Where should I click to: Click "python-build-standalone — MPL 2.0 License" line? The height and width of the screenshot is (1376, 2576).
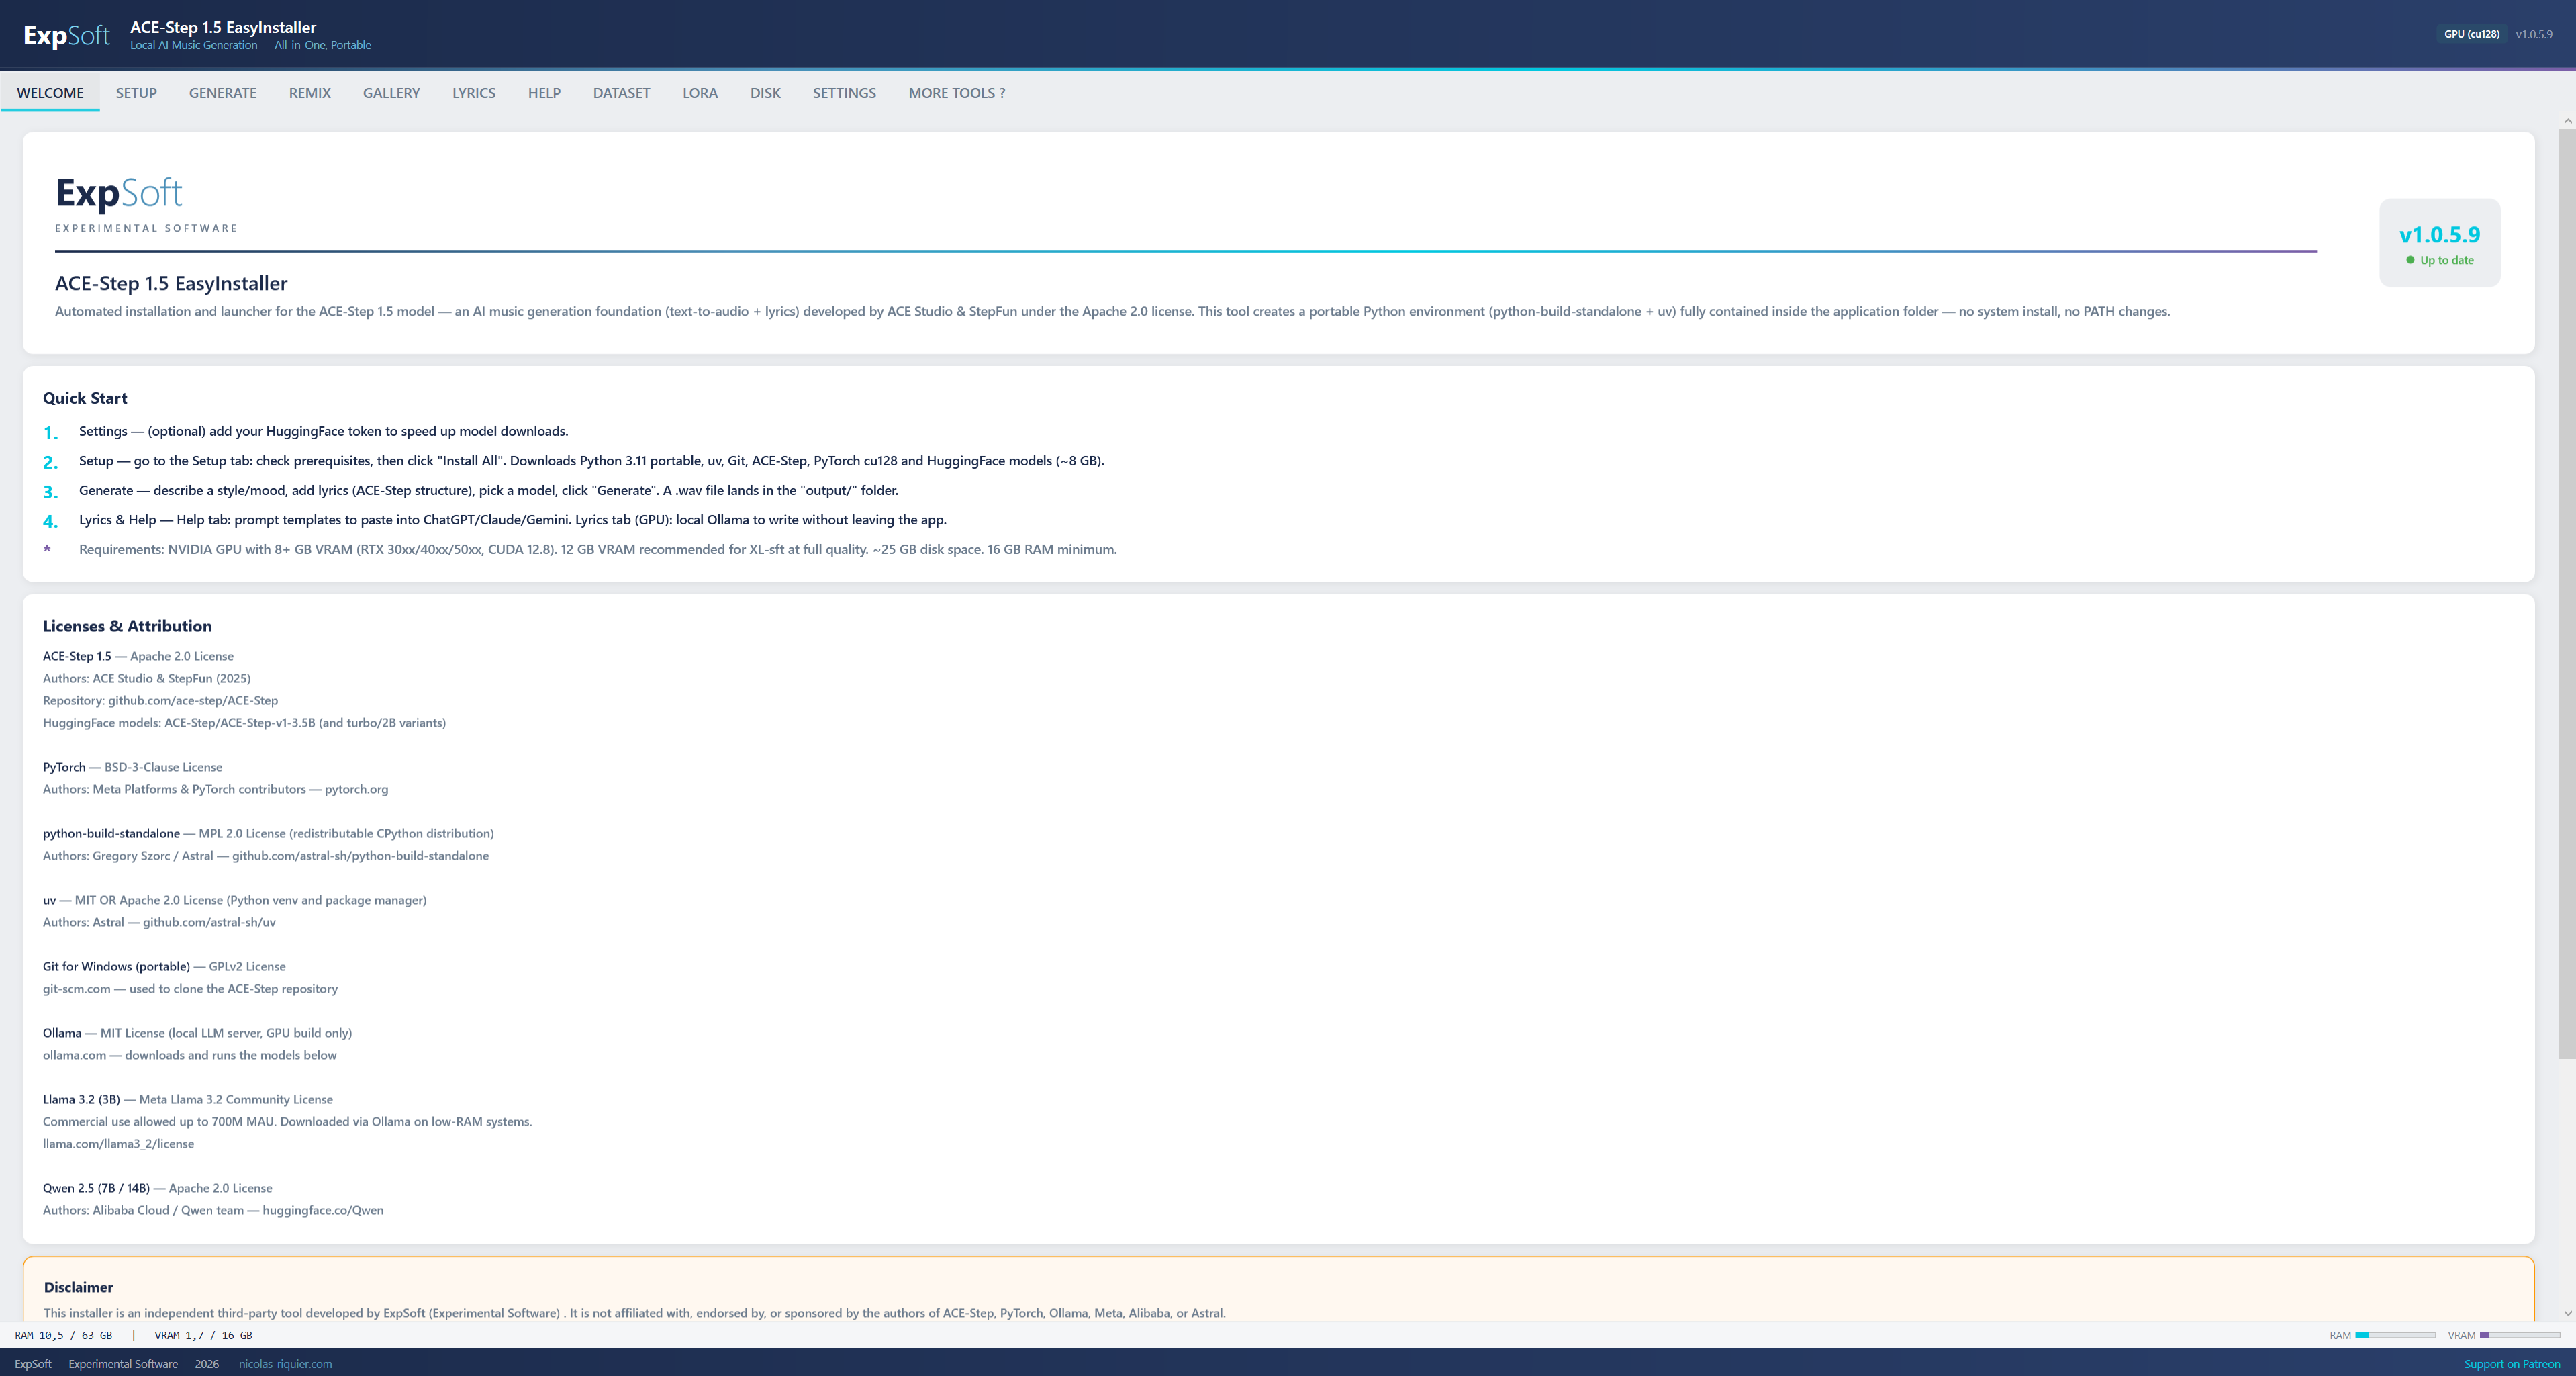269,833
